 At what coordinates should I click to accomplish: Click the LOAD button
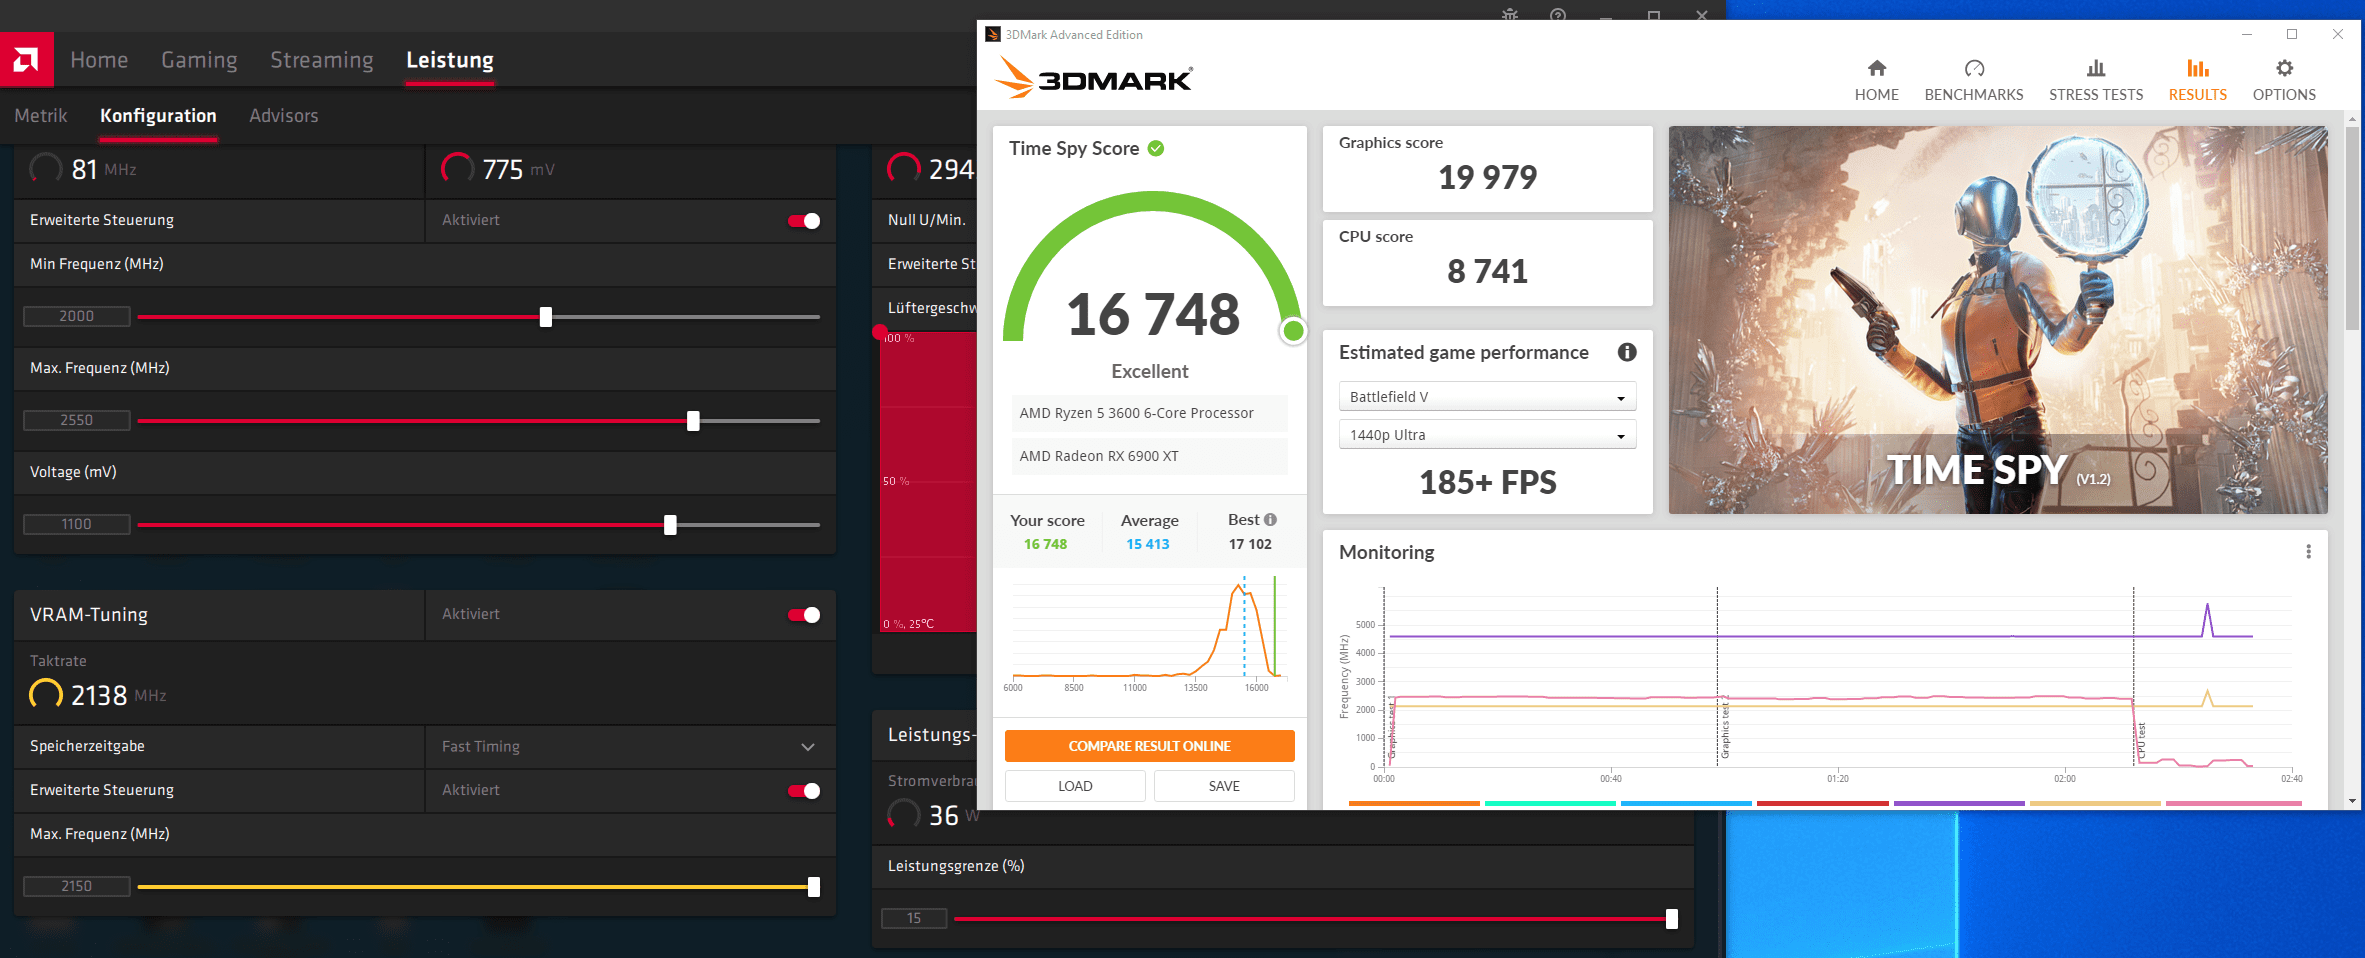(x=1075, y=786)
